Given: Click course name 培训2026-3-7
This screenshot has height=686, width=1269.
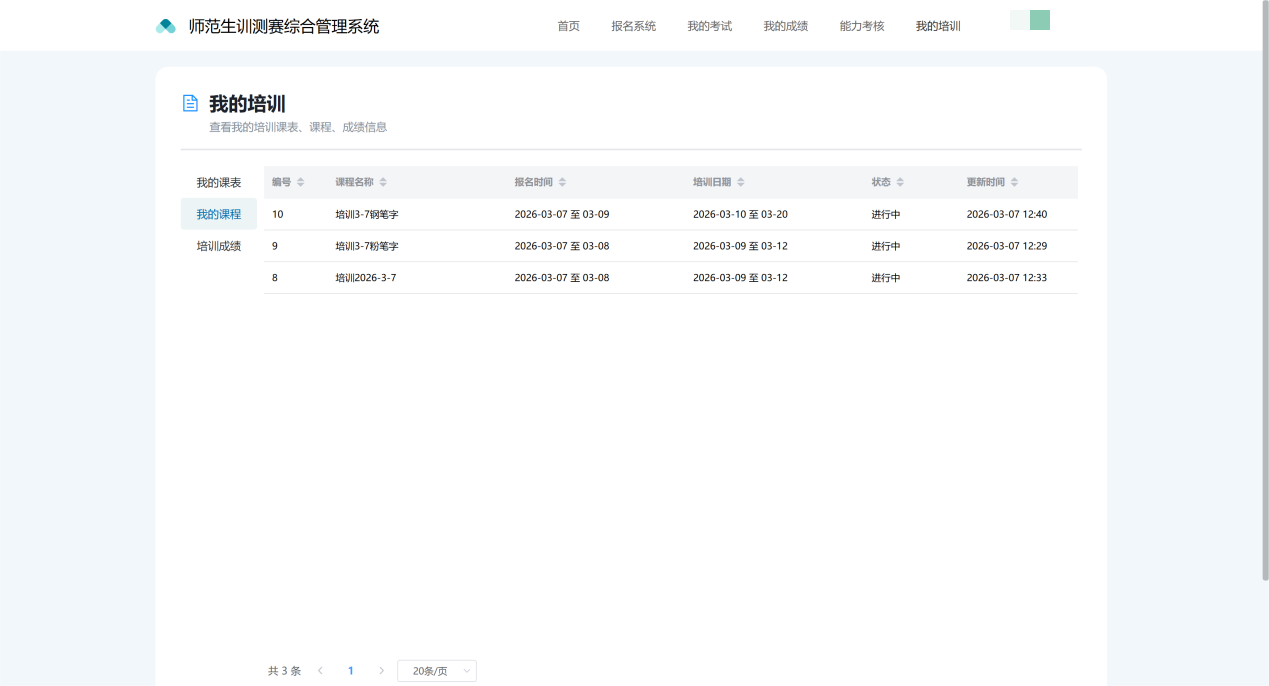Looking at the screenshot, I should point(366,278).
